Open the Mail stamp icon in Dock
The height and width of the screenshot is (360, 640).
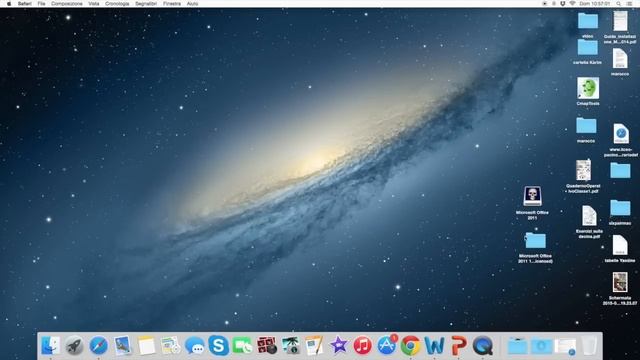(122, 346)
